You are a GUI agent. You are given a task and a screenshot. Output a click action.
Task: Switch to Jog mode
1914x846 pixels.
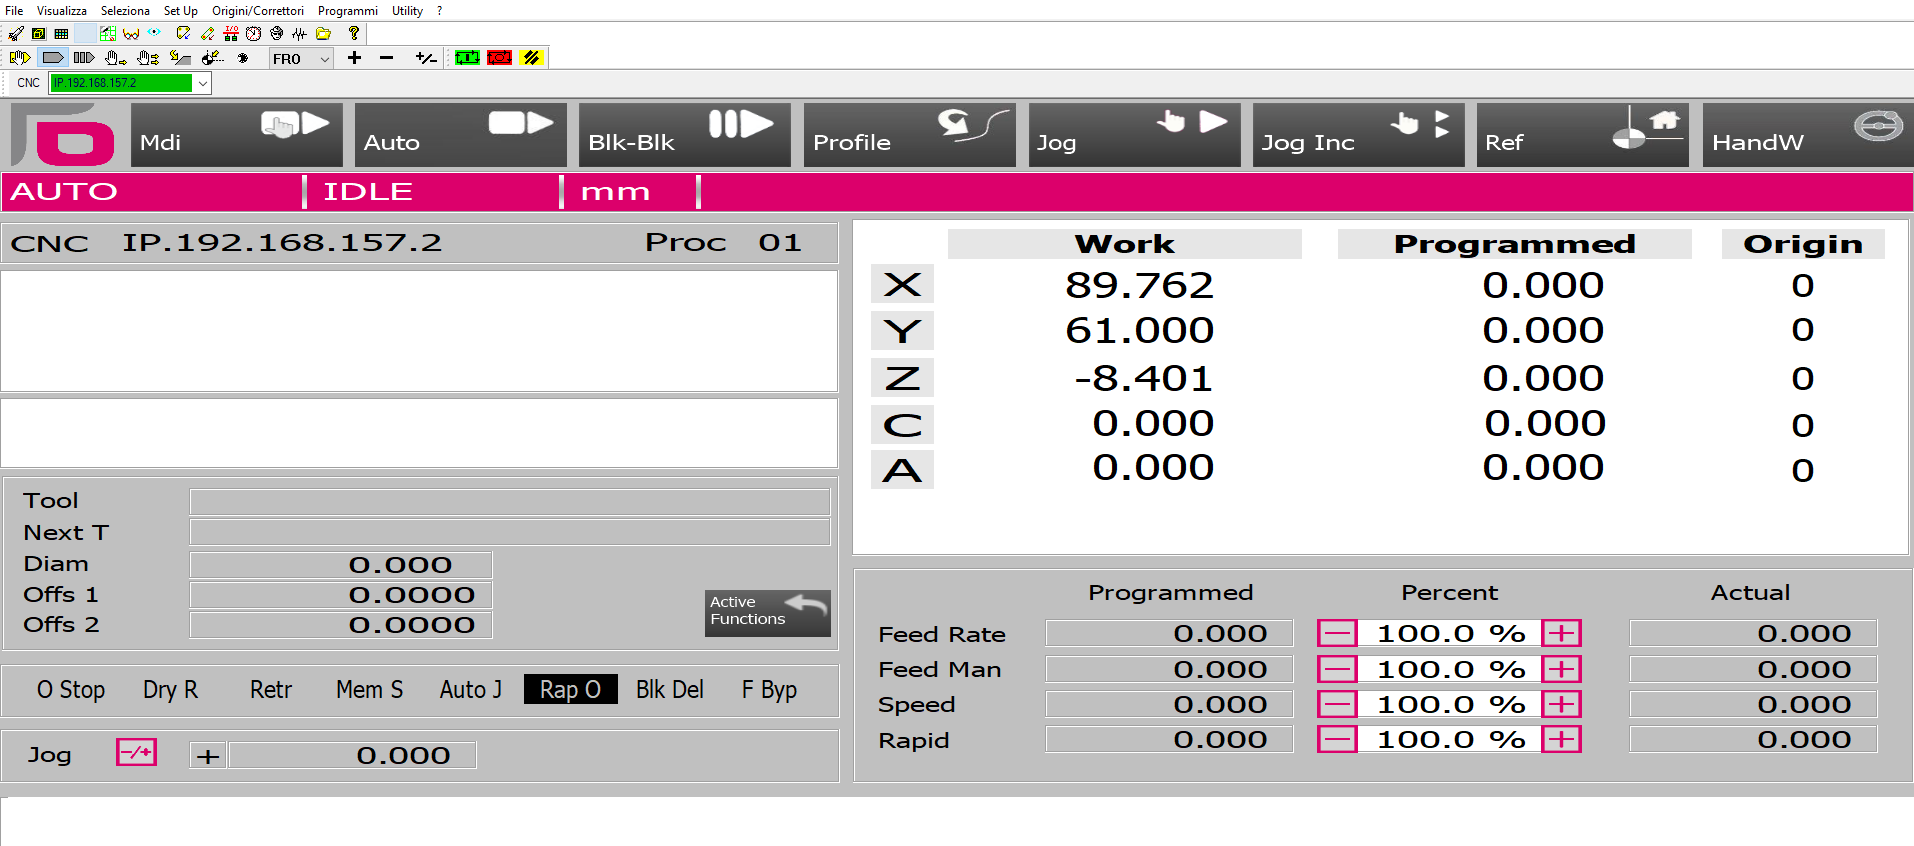tap(1133, 135)
